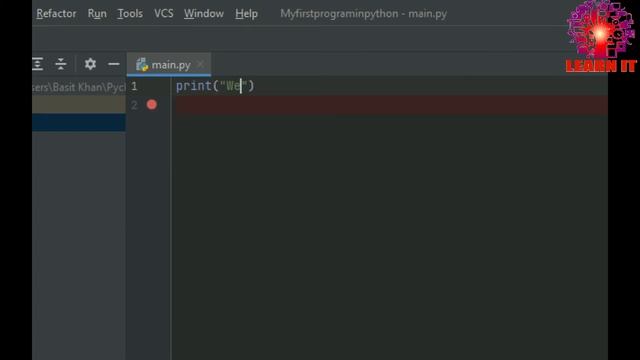Screen dimensions: 640x360
Task: Click line number 1 in the gutter
Action: click(134, 86)
